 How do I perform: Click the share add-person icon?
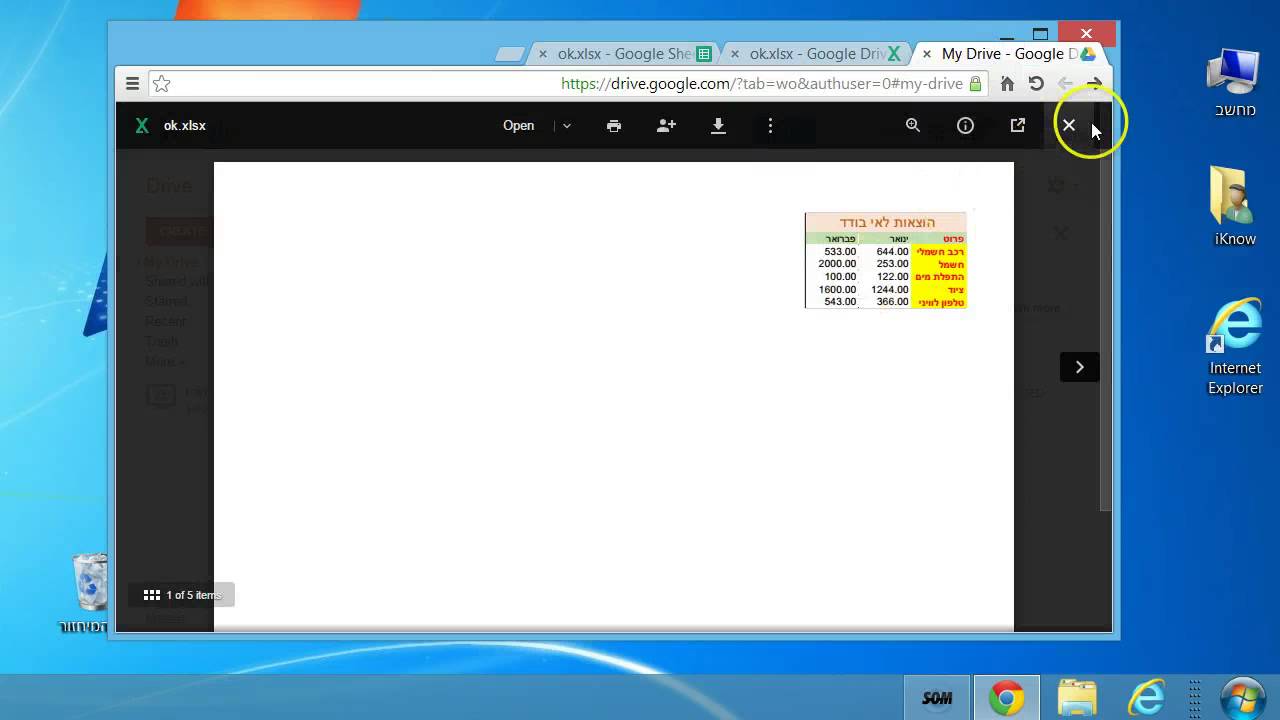tap(666, 126)
